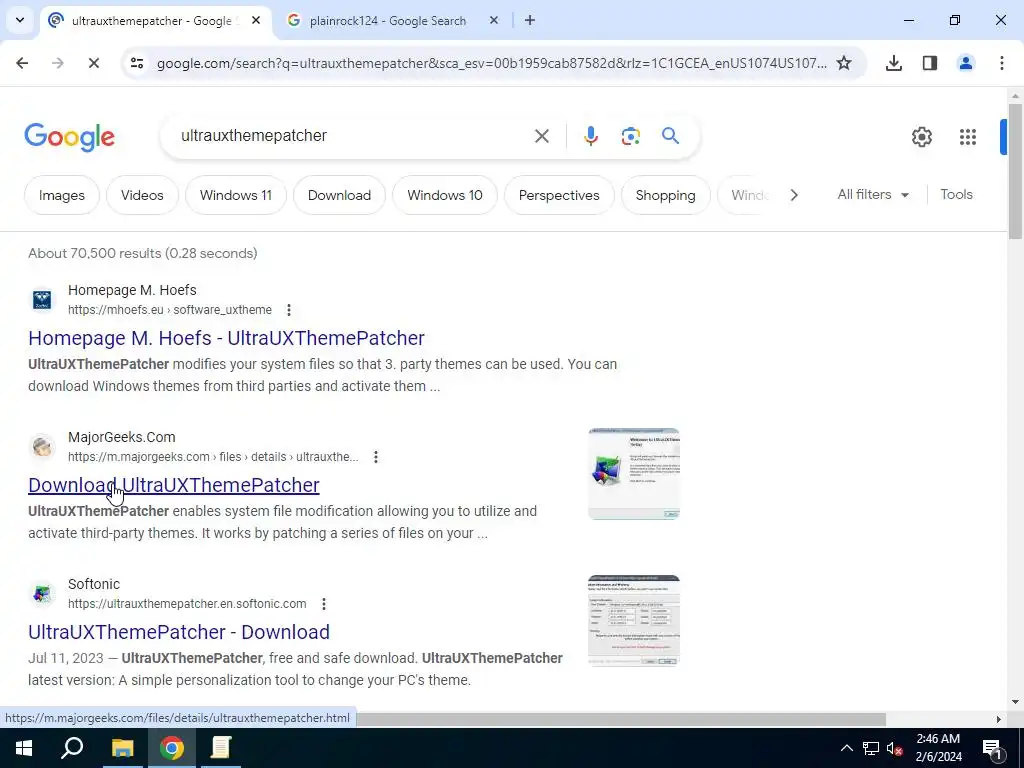The height and width of the screenshot is (768, 1024).
Task: Click the Softonic site favicon
Action: (42, 594)
